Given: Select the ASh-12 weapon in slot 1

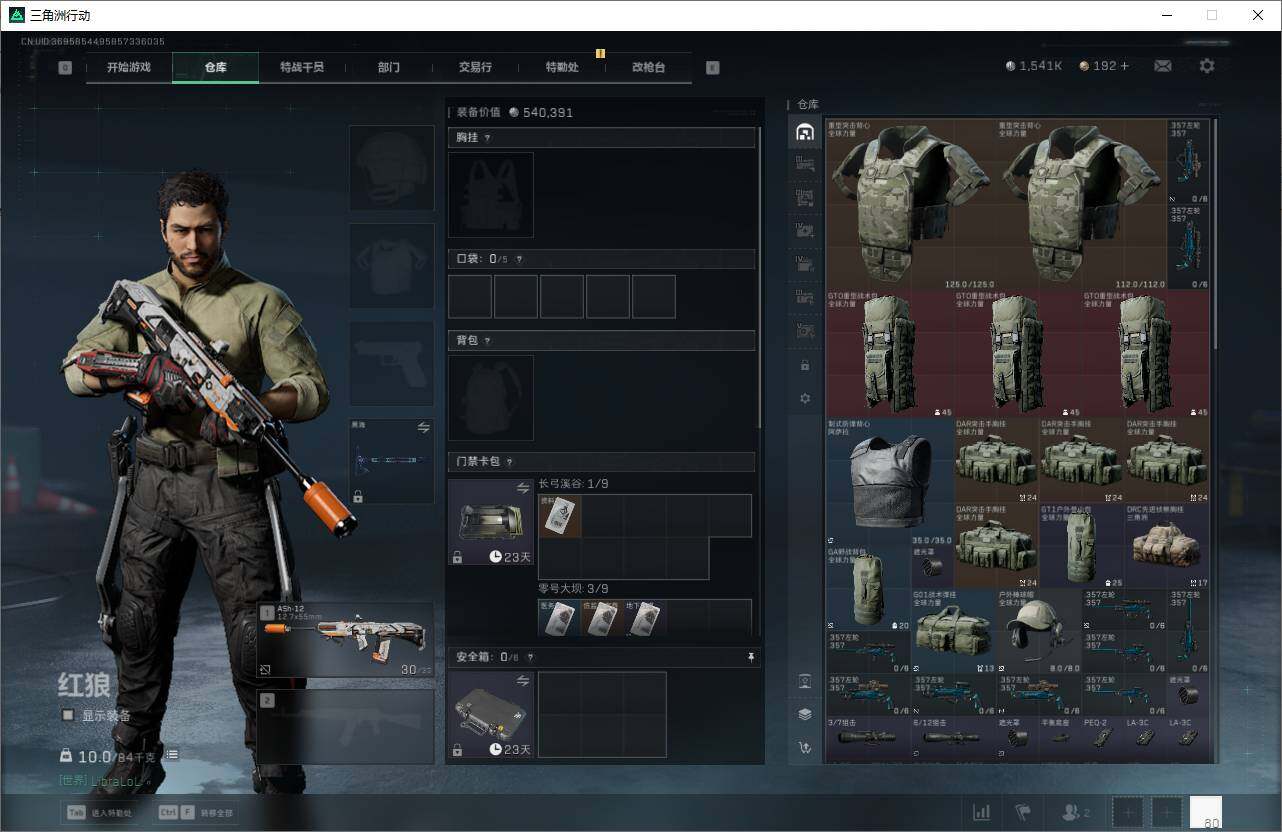Looking at the screenshot, I should click(345, 640).
